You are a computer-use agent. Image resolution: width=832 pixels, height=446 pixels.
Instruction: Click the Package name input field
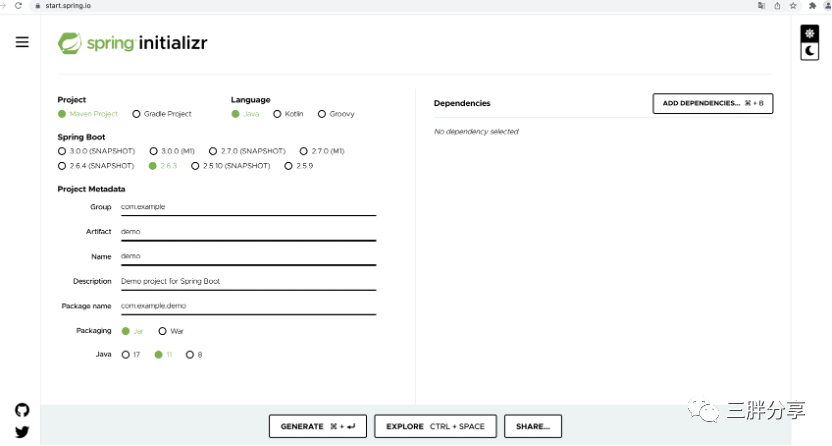(x=248, y=307)
